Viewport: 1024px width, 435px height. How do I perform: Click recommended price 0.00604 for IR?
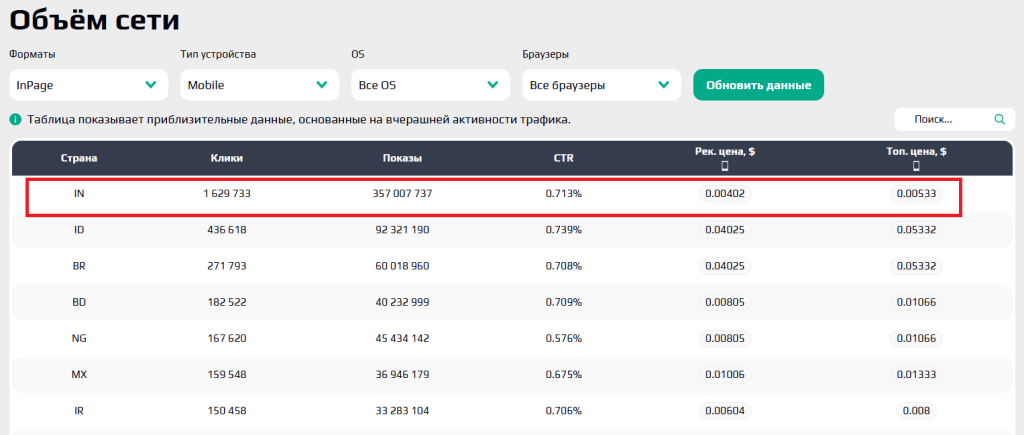tap(725, 411)
